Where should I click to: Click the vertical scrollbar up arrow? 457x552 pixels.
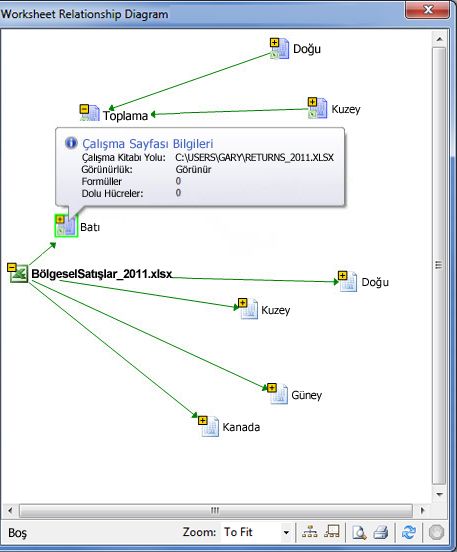439,39
